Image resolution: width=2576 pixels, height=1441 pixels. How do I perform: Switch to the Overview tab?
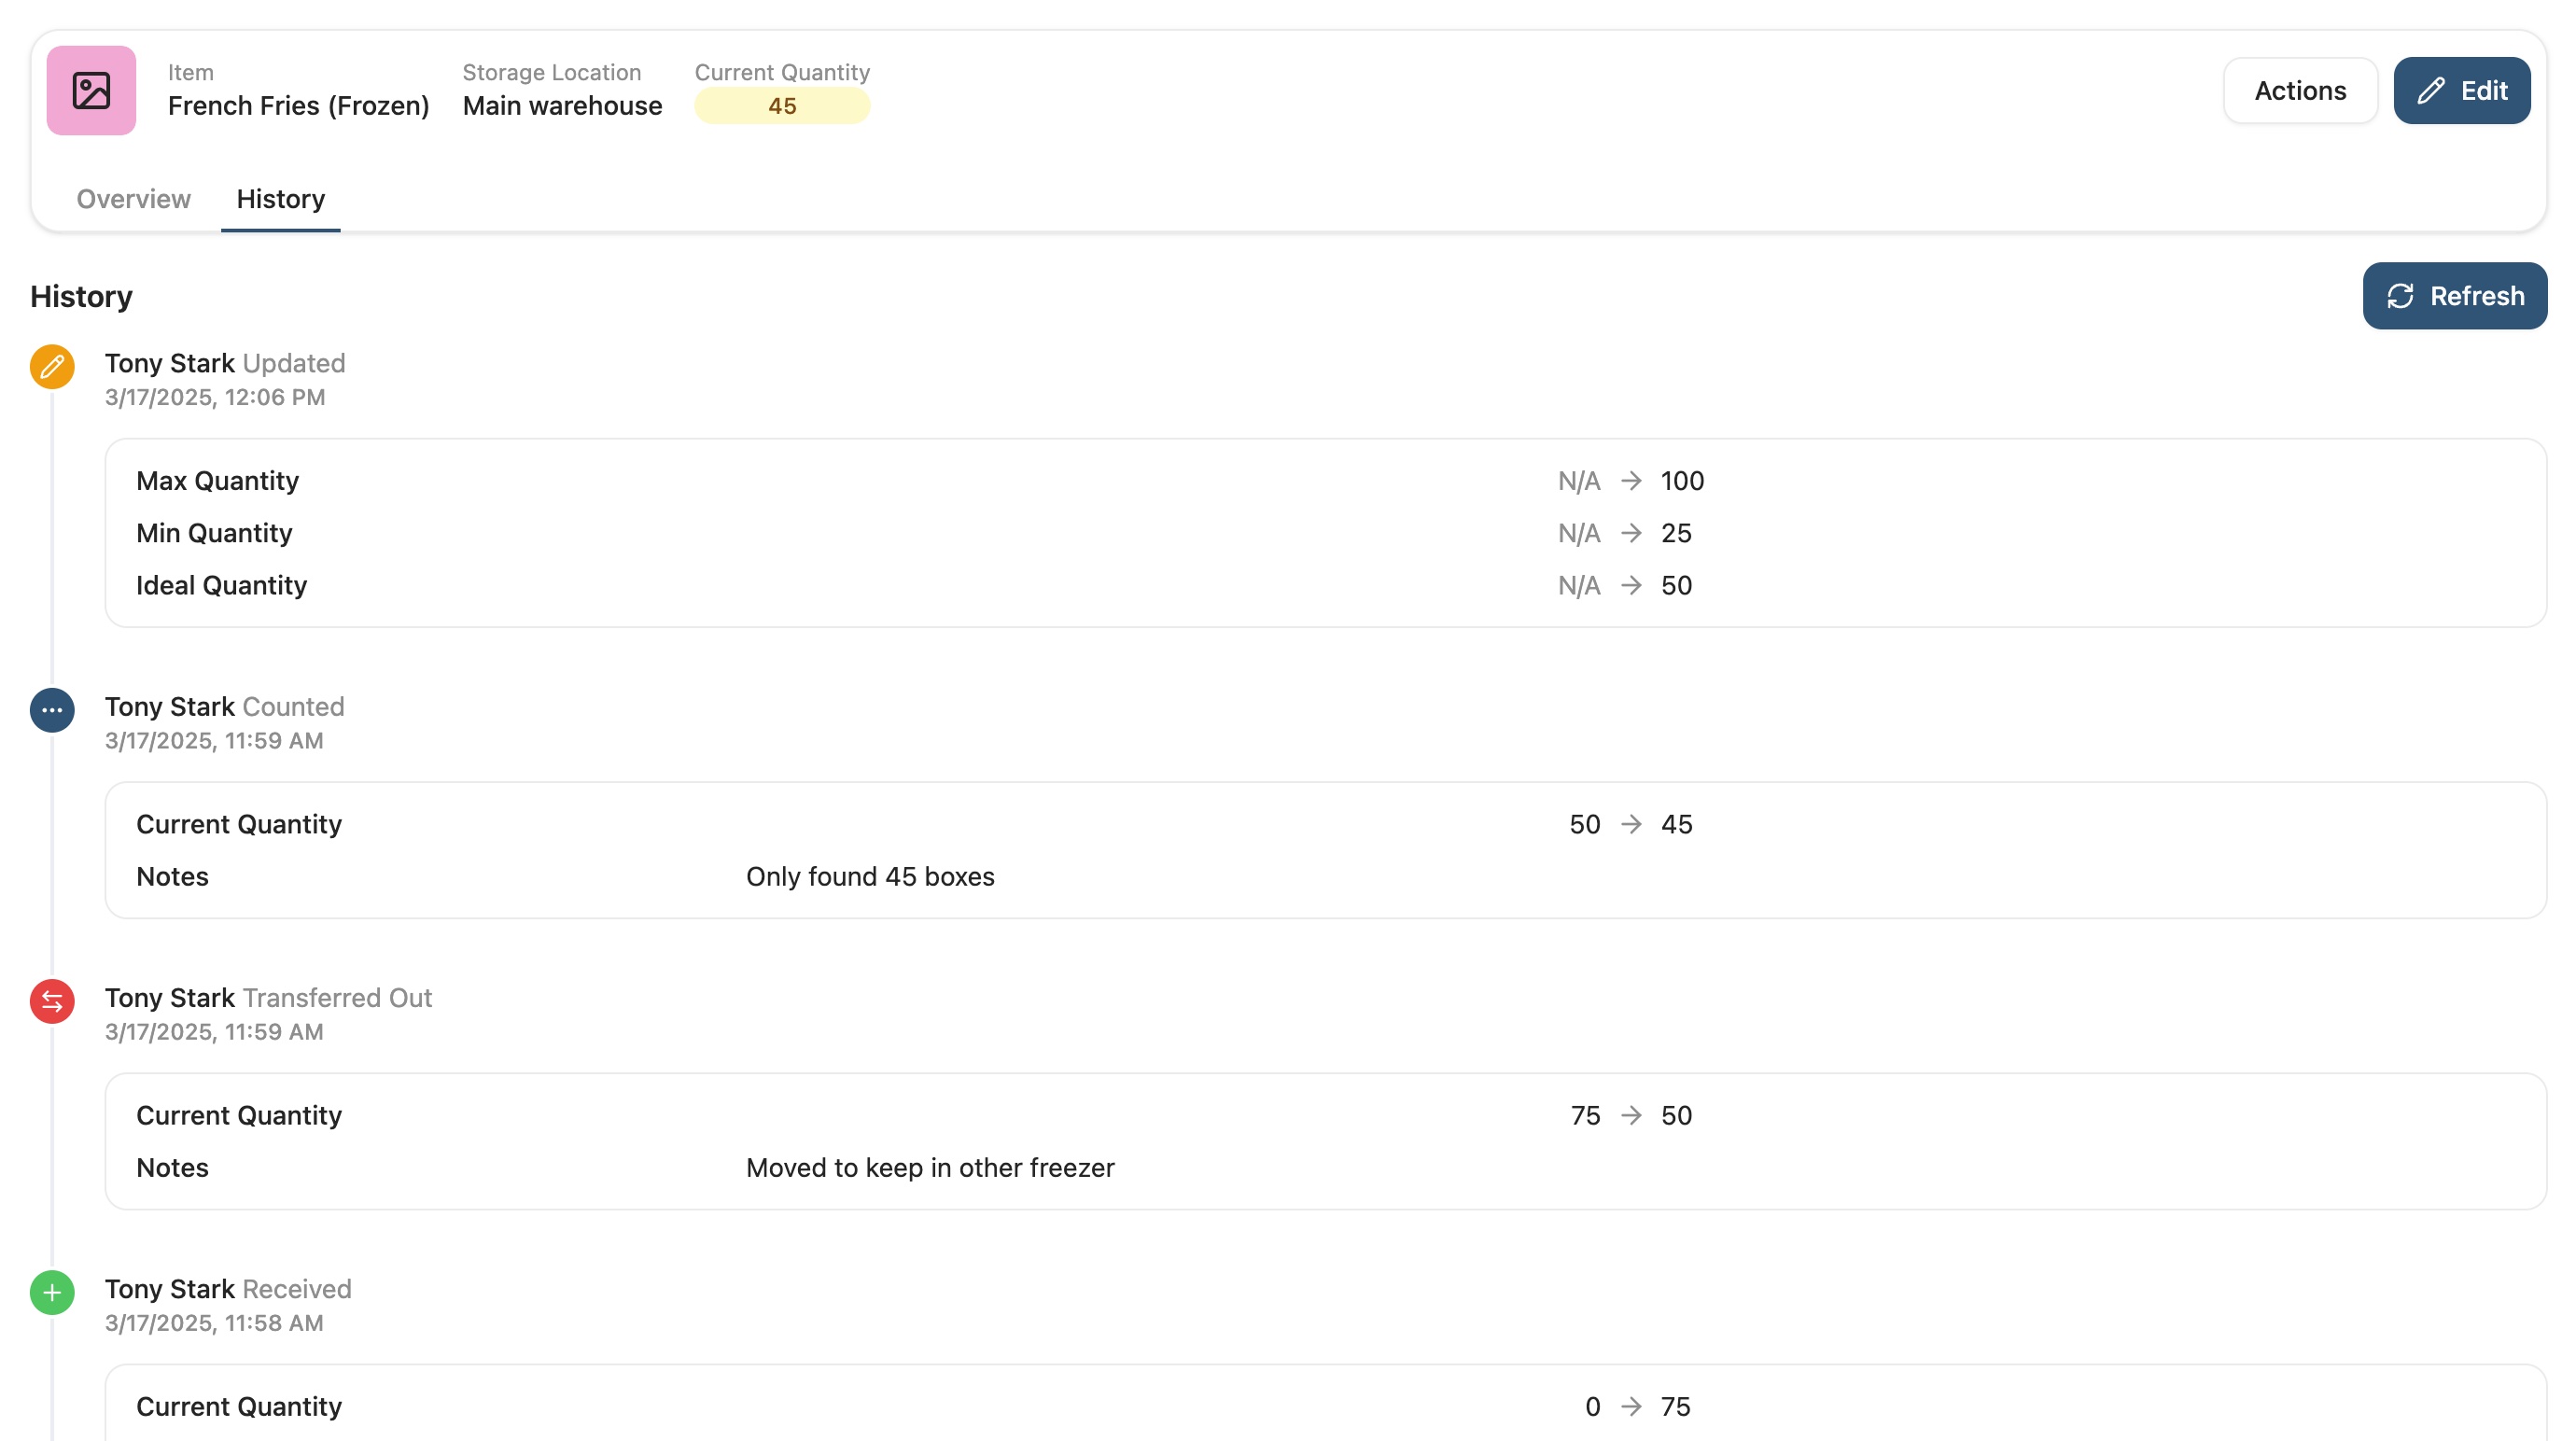coord(133,199)
